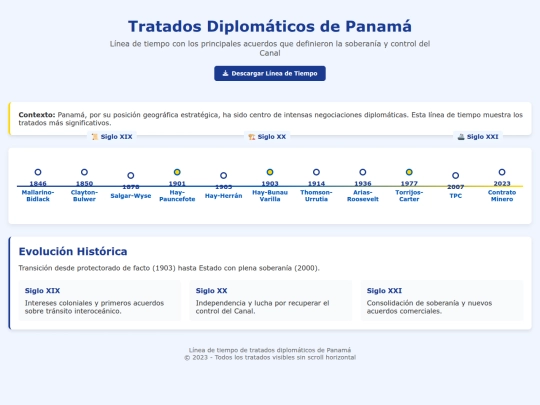This screenshot has height=405, width=540.
Task: Select the 2007 TPC marker circle
Action: click(x=455, y=175)
